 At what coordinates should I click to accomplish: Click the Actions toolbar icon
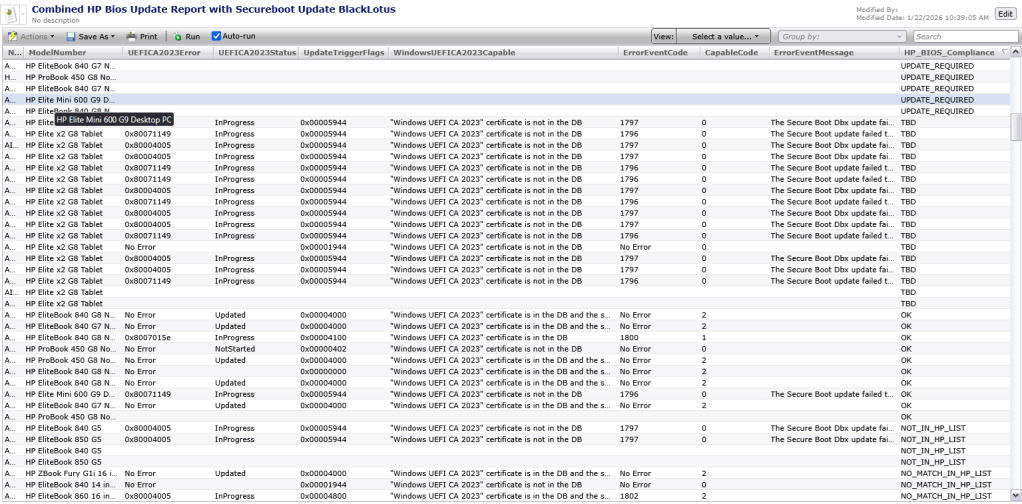pos(12,36)
